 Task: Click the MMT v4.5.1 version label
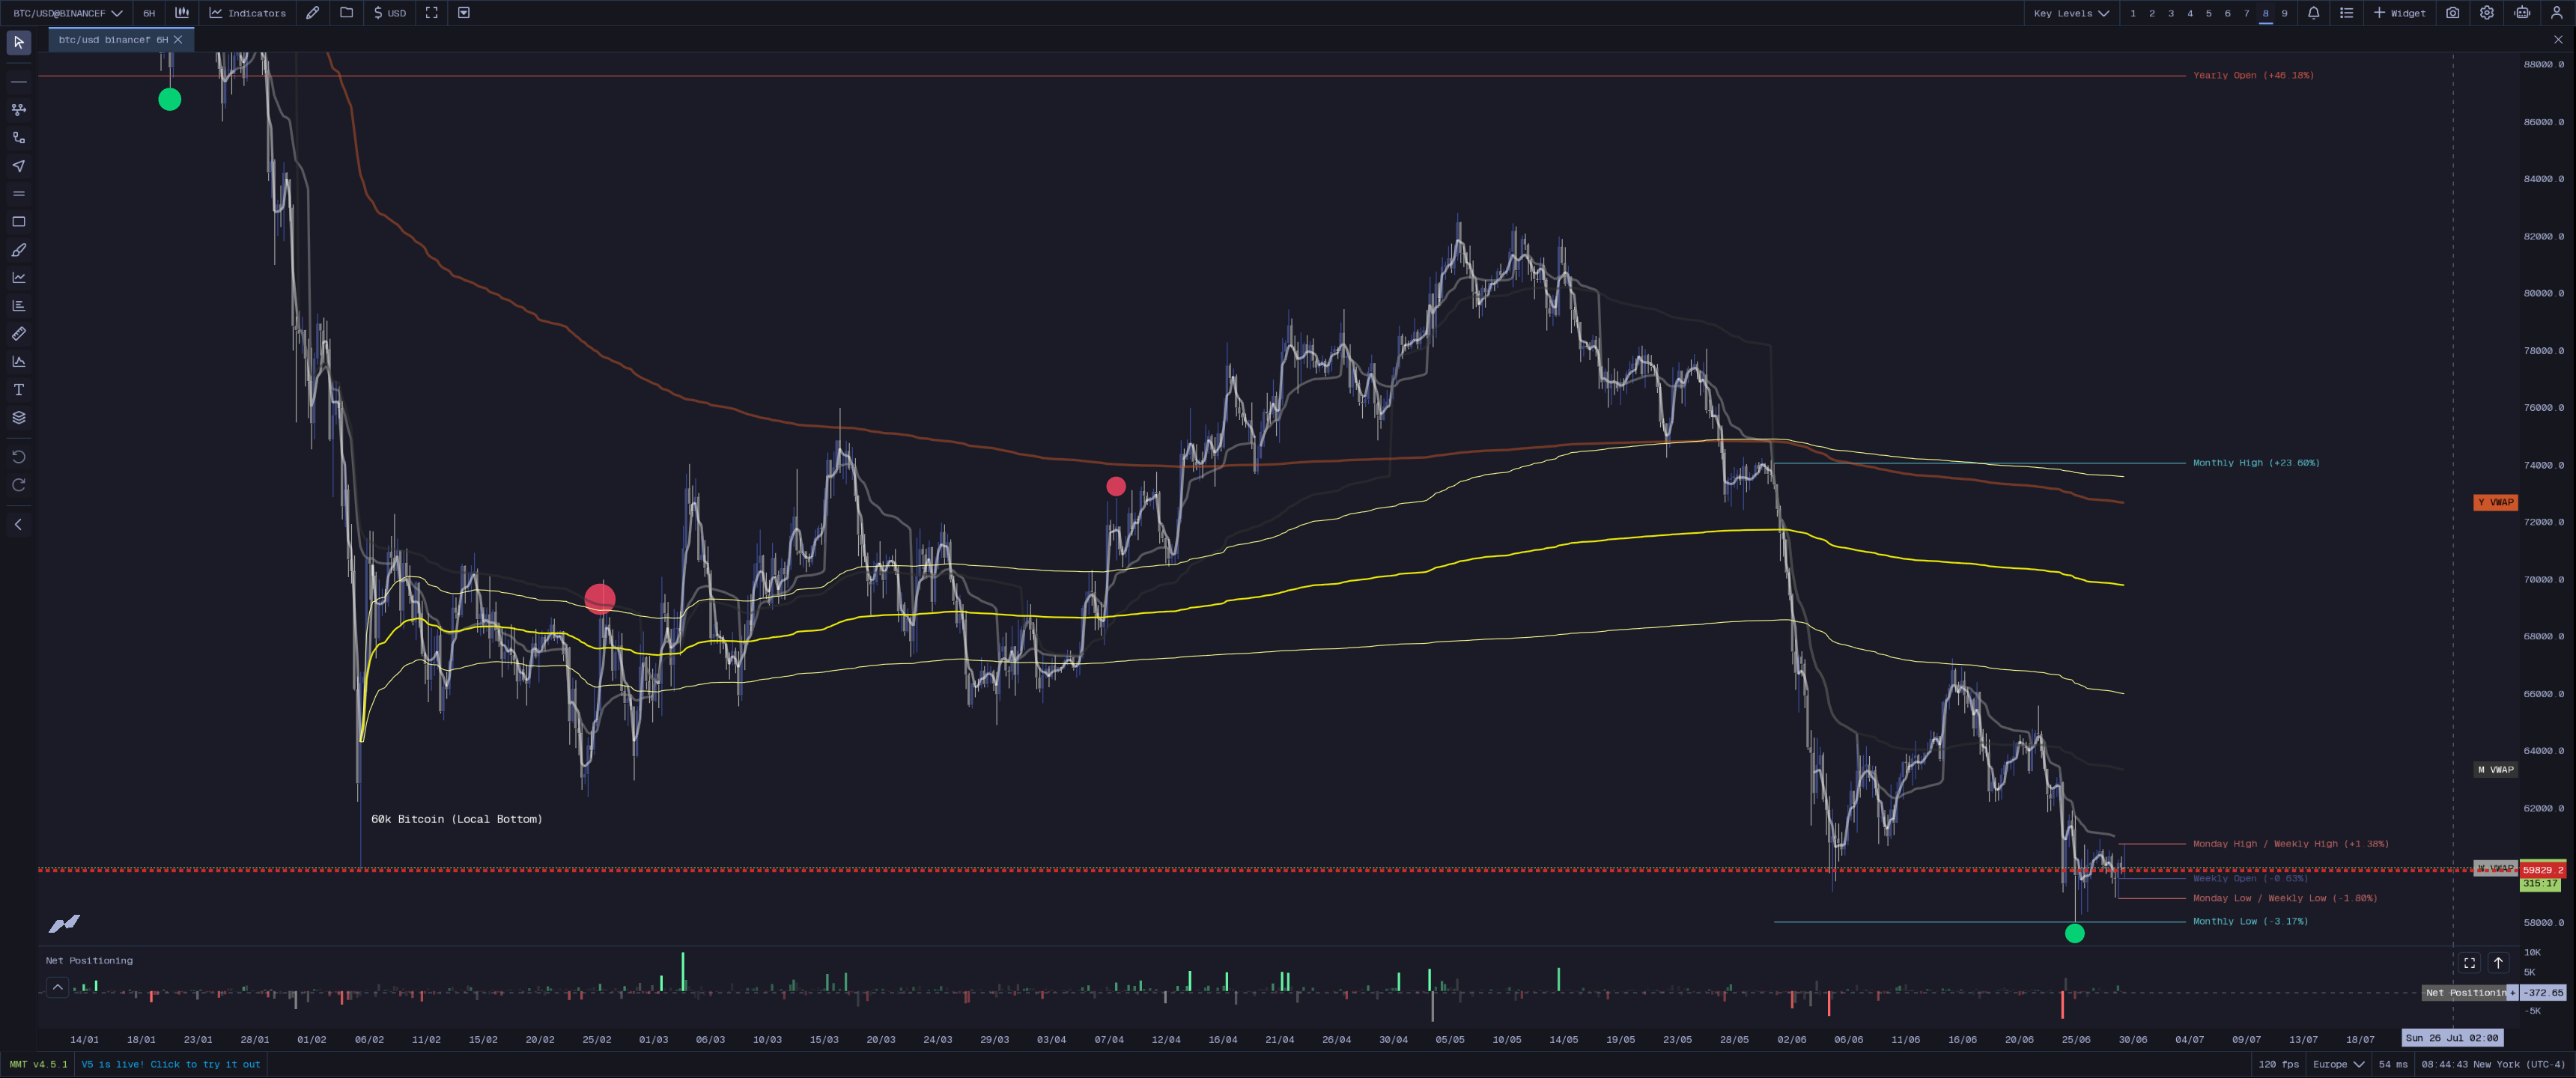click(x=38, y=1064)
